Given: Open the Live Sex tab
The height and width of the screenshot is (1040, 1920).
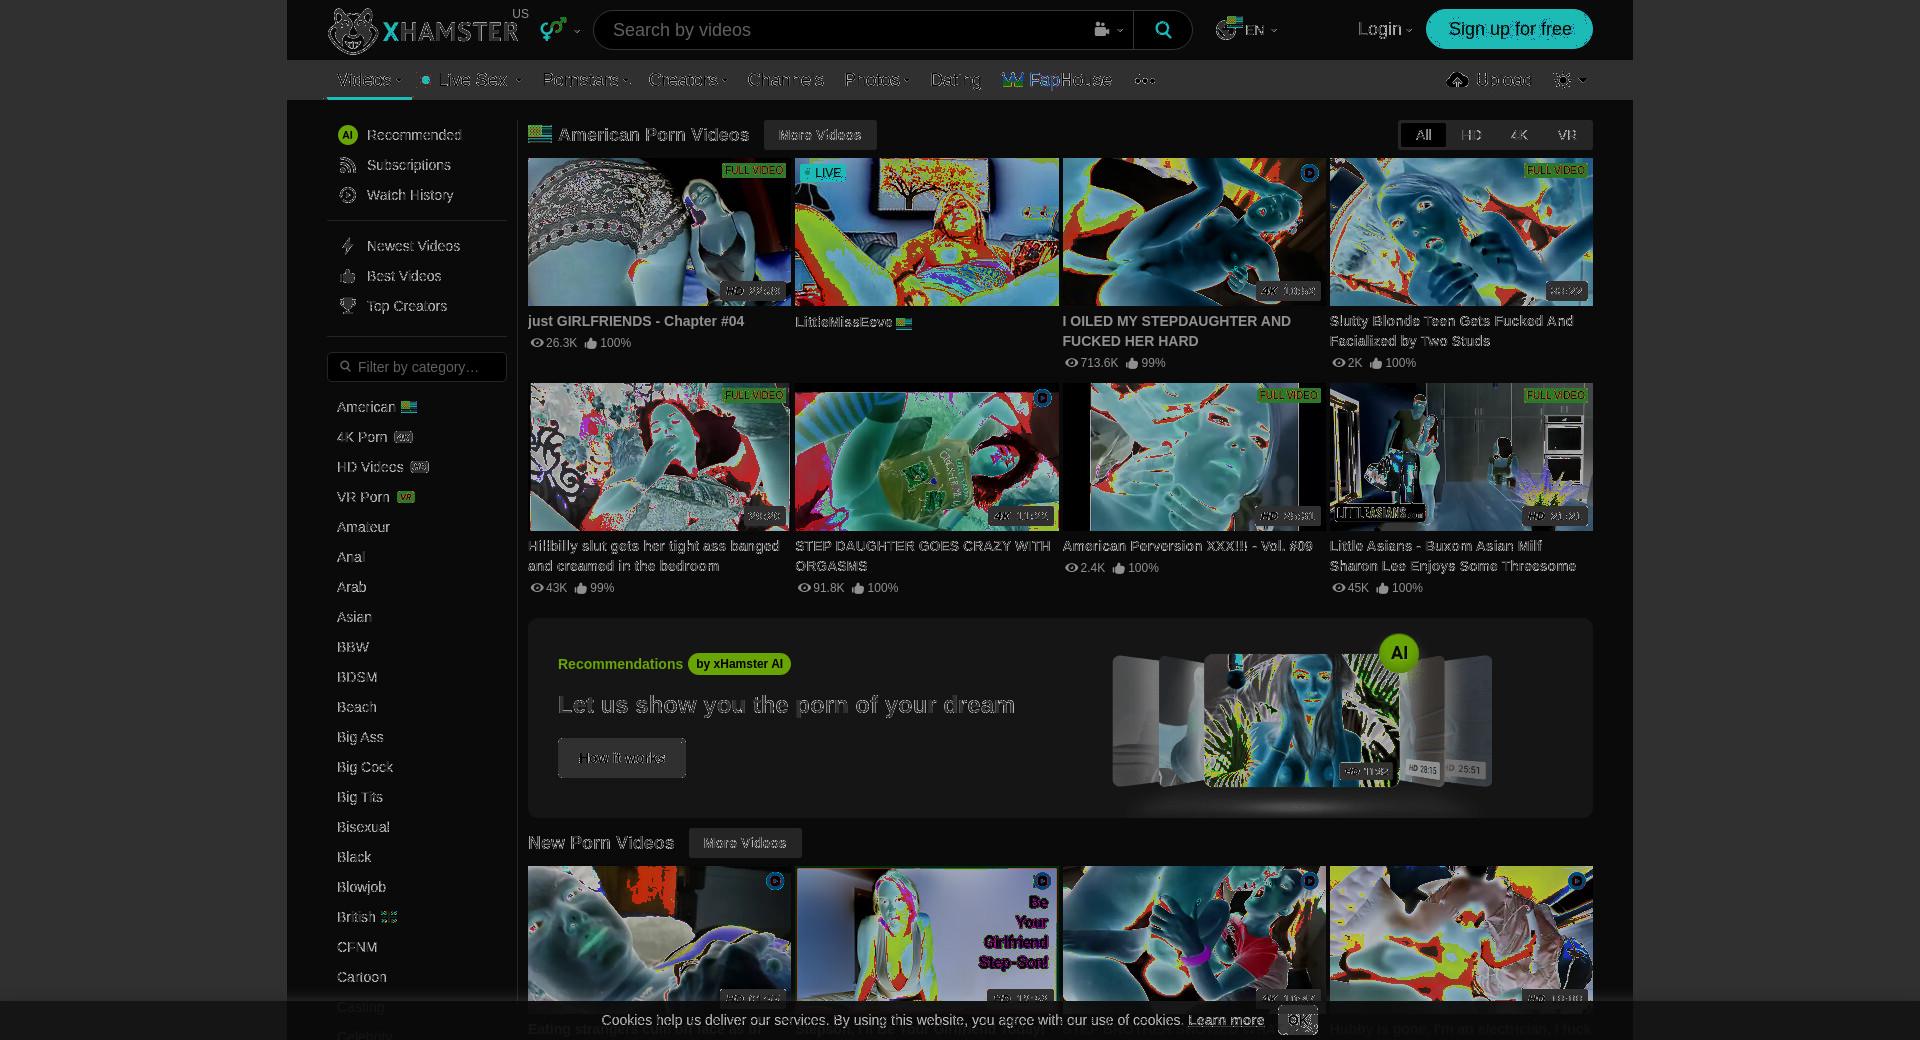Looking at the screenshot, I should 473,80.
